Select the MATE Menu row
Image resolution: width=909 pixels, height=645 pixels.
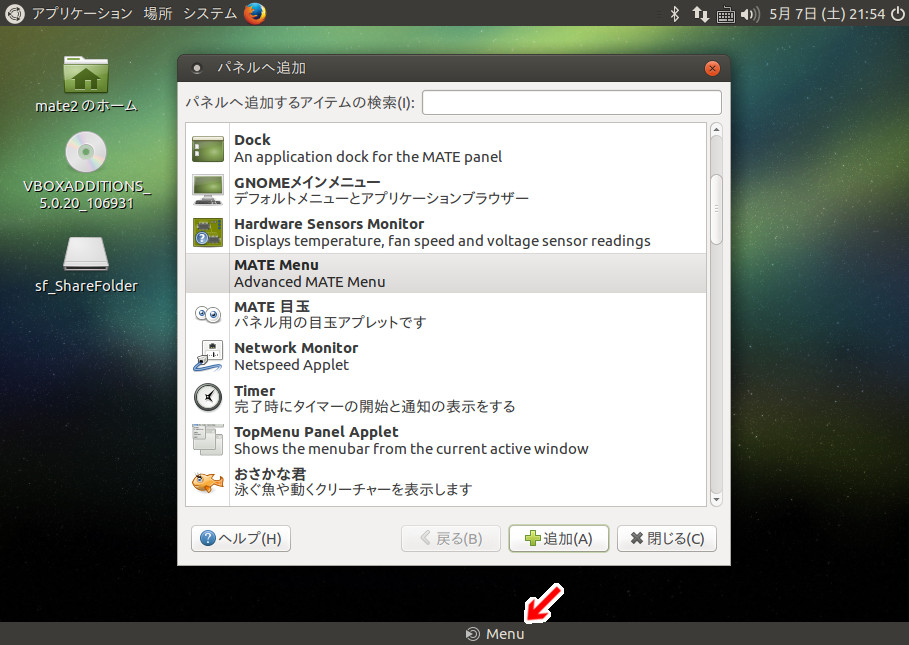446,273
